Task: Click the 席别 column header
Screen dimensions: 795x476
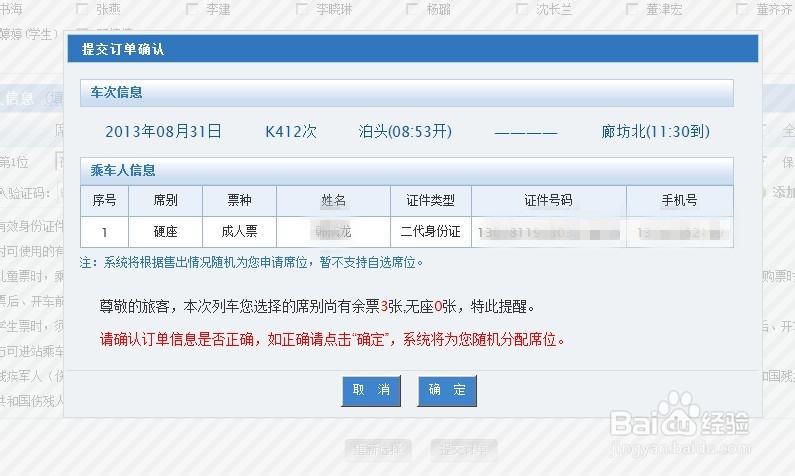Action: coord(165,201)
